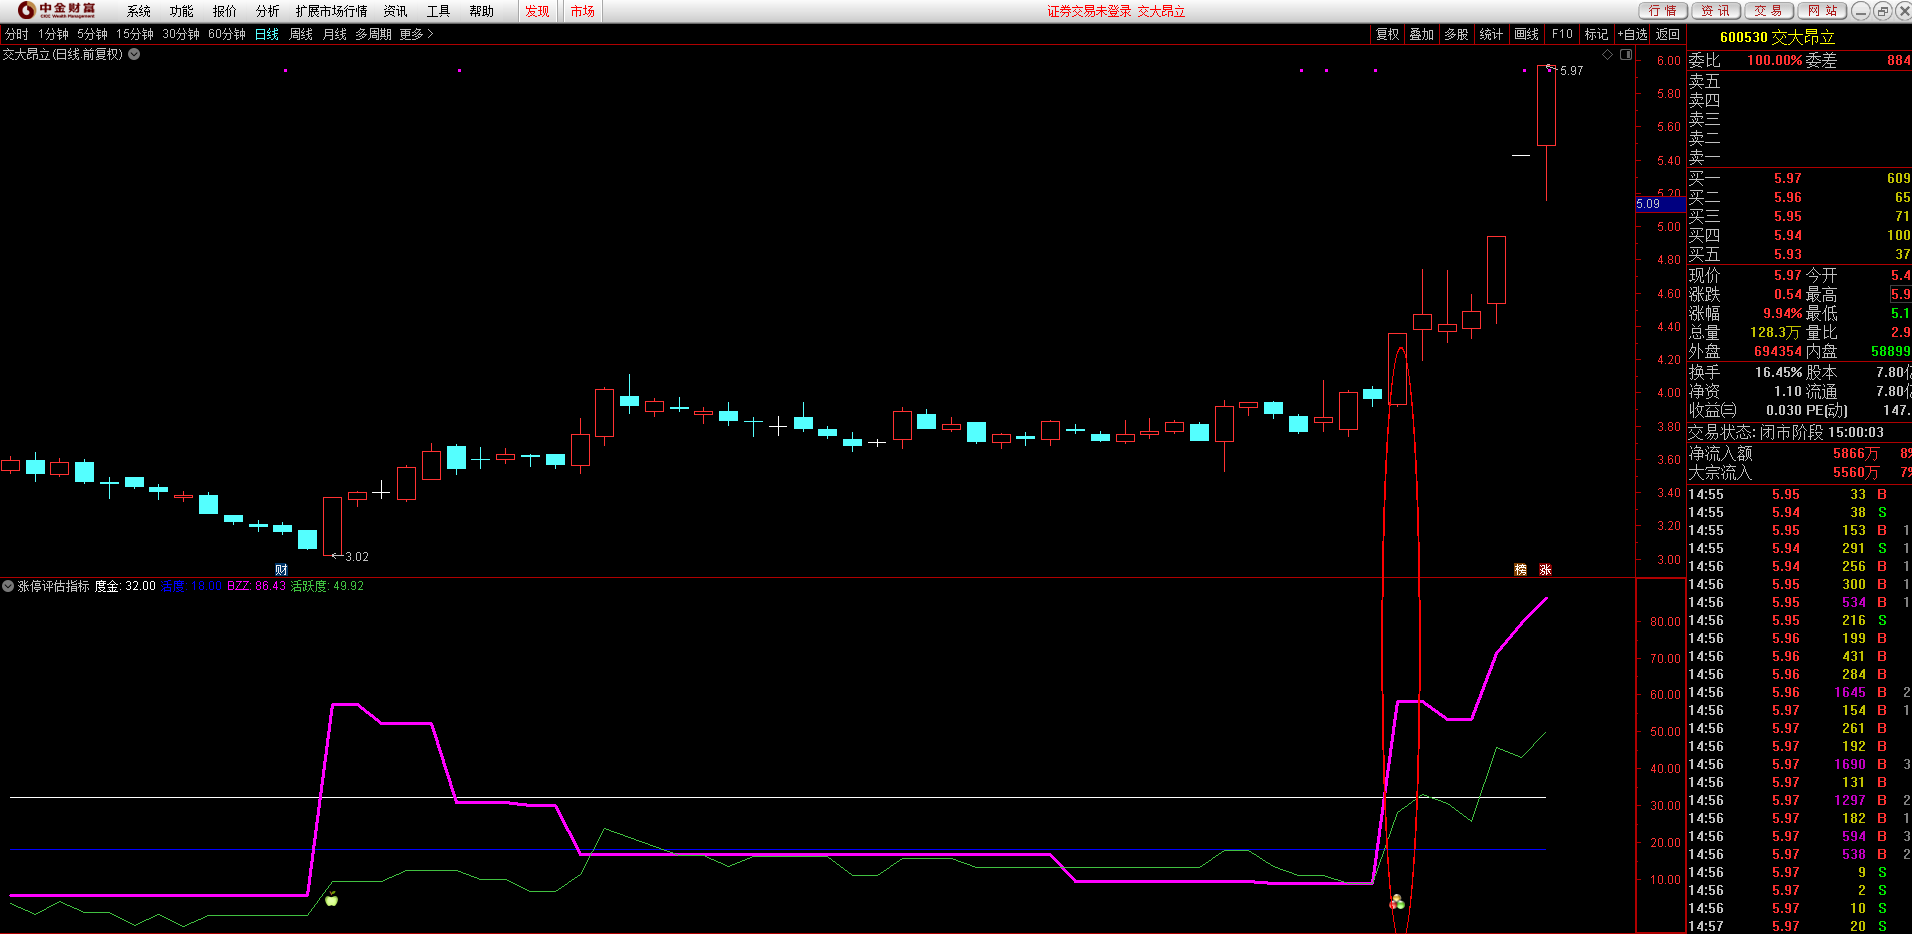Toggle the 叠加 overlay option
The image size is (1912, 934).
(x=1421, y=34)
